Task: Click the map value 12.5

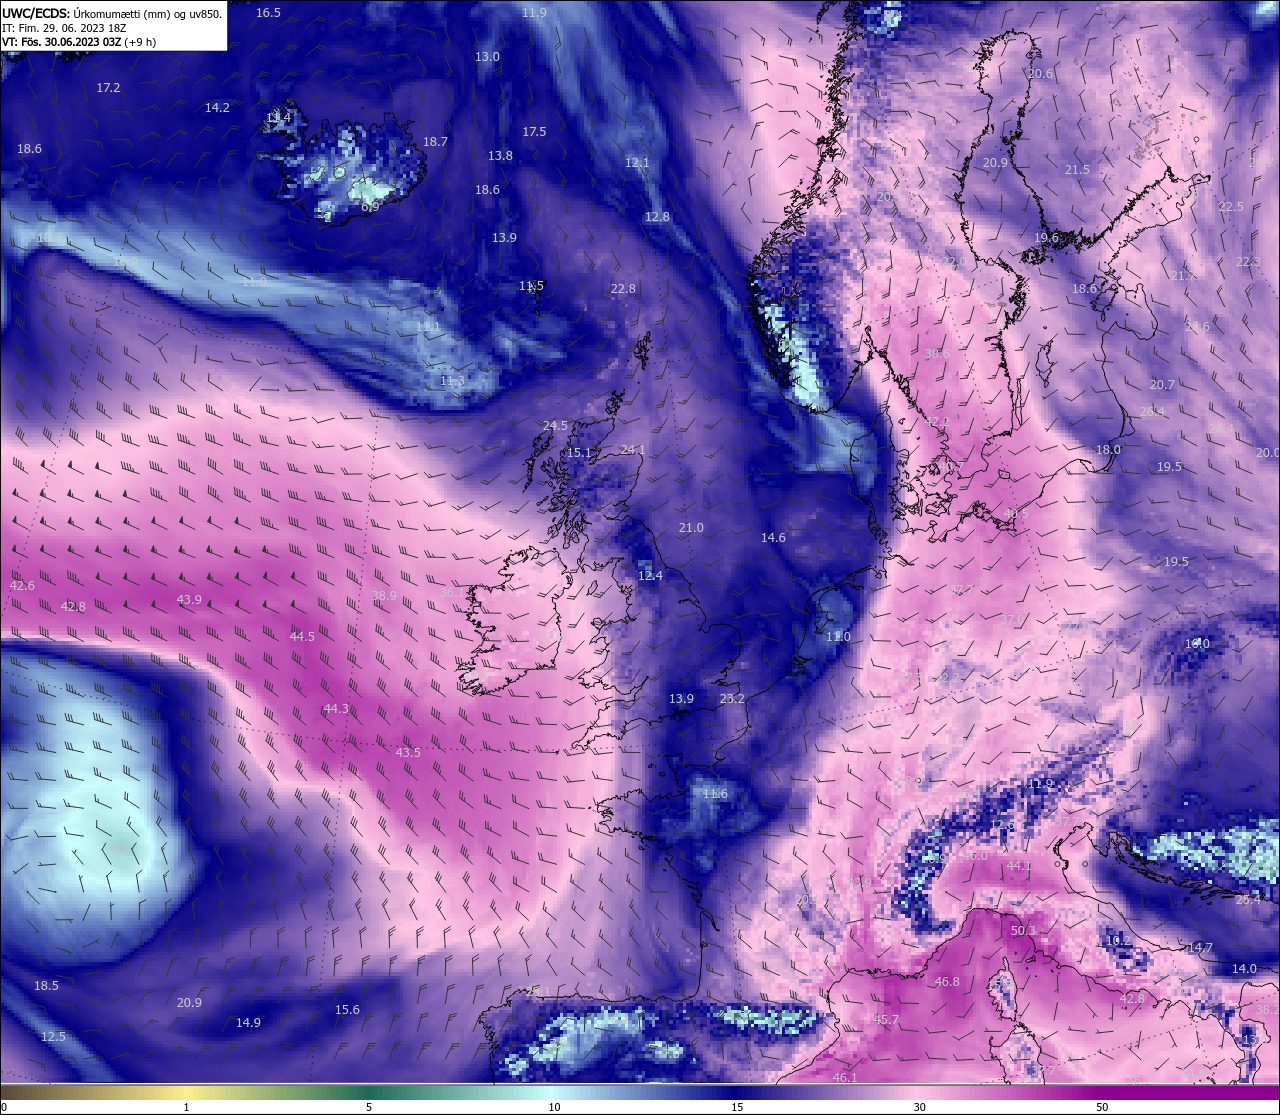Action: point(53,1037)
